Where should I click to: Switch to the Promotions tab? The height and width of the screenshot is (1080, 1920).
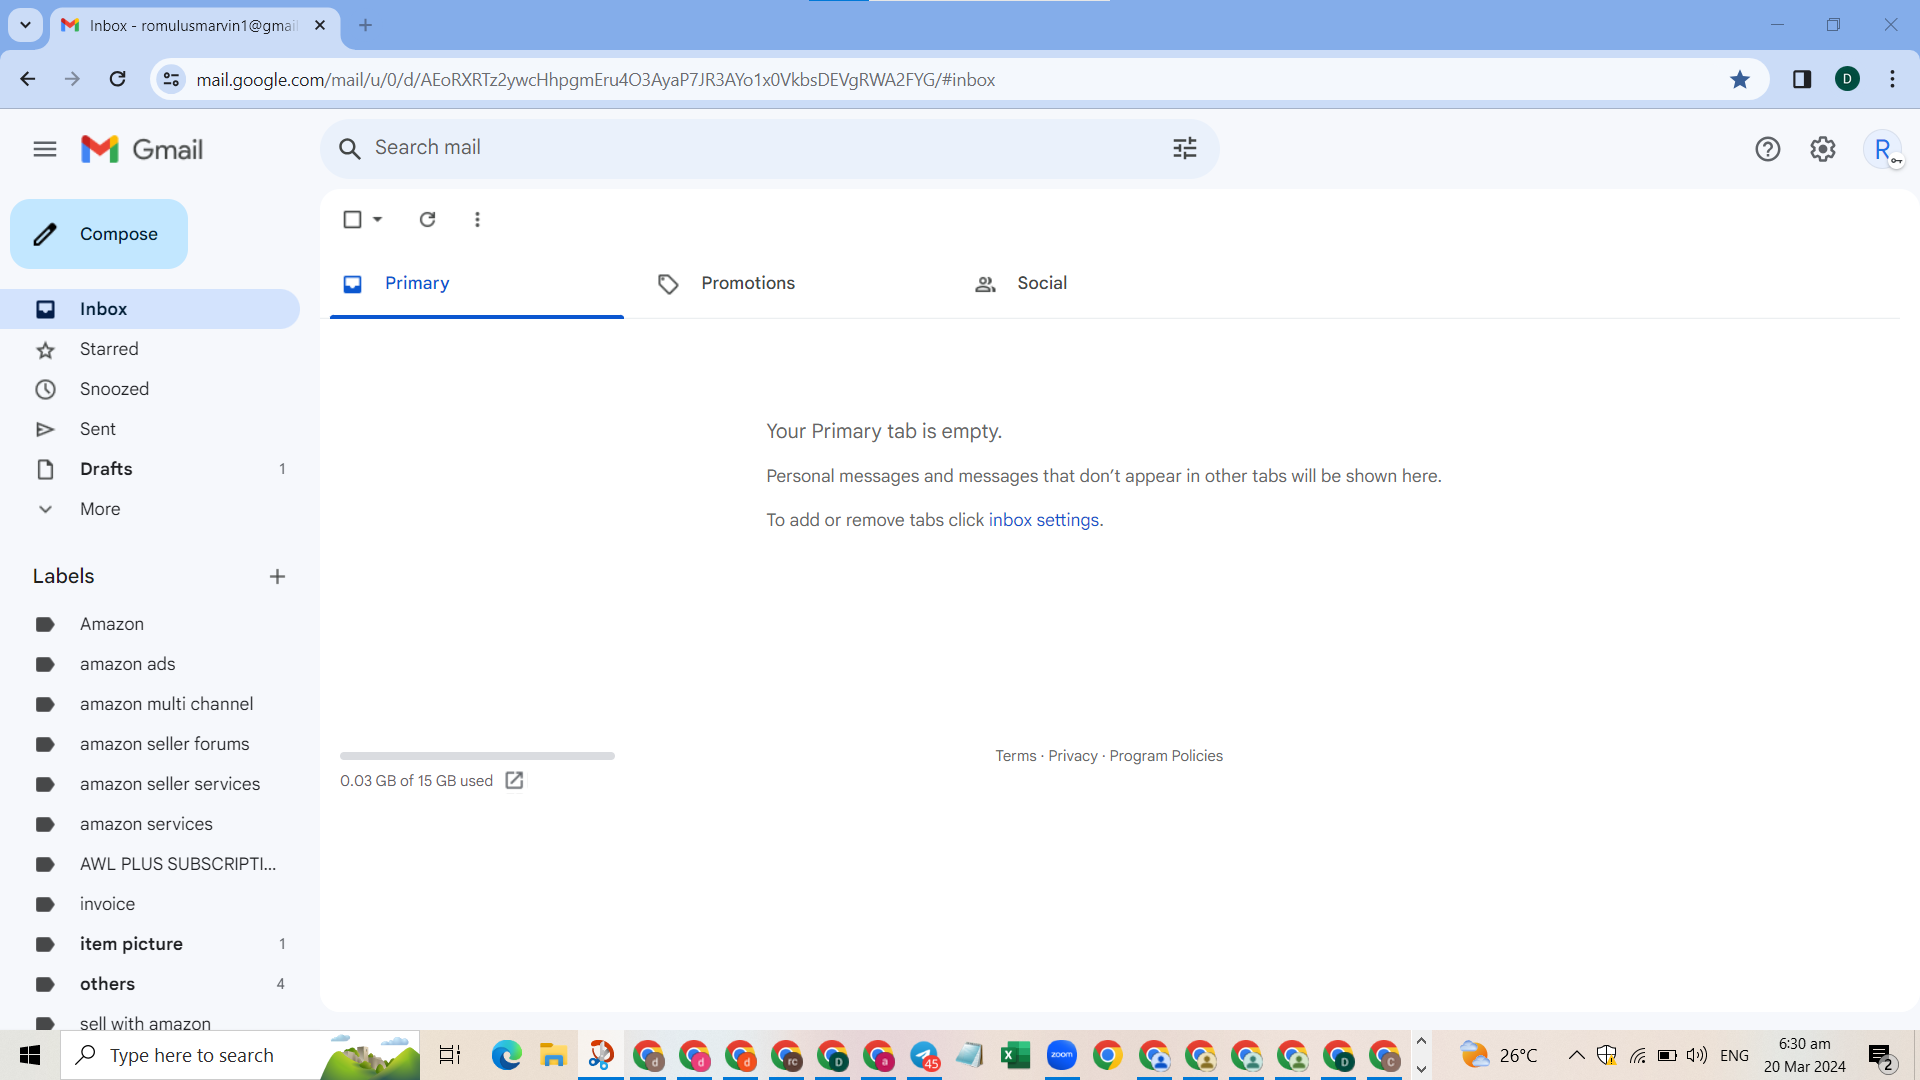coord(792,283)
